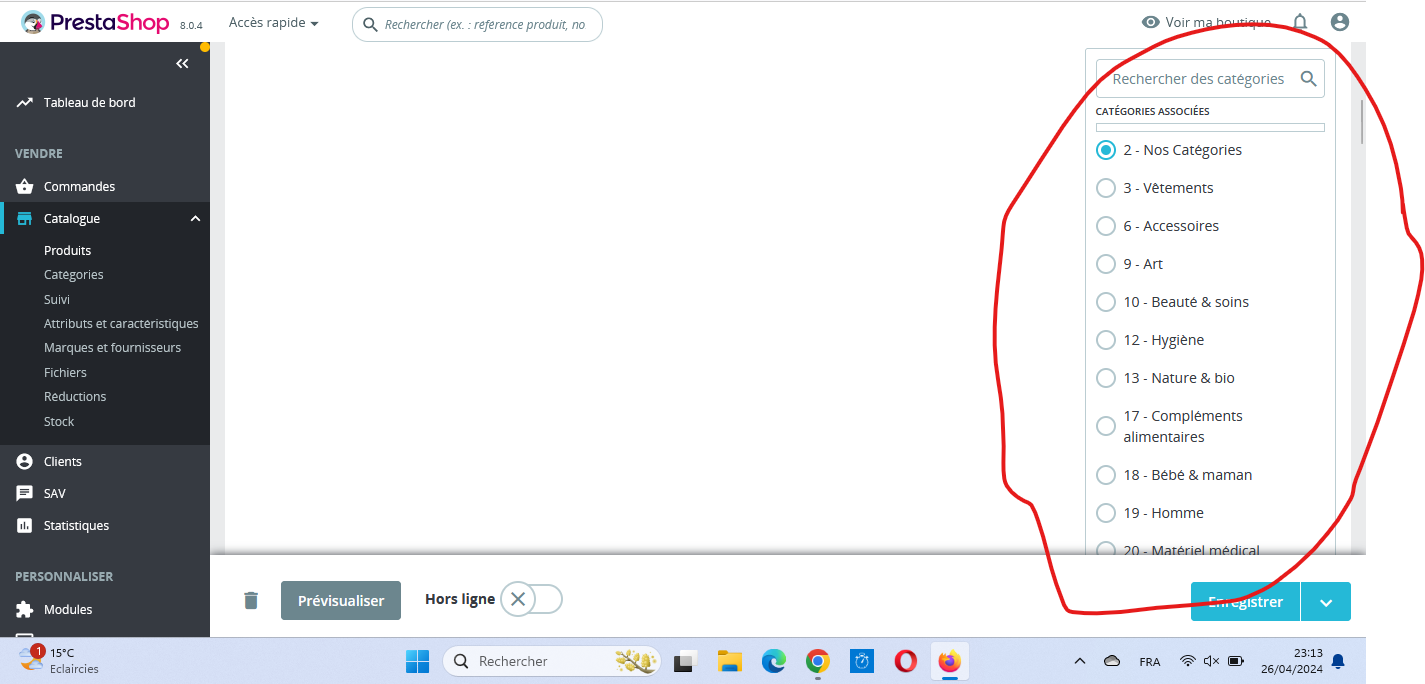Image resolution: width=1425 pixels, height=684 pixels.
Task: Open the Stock submenu
Action: pos(59,421)
